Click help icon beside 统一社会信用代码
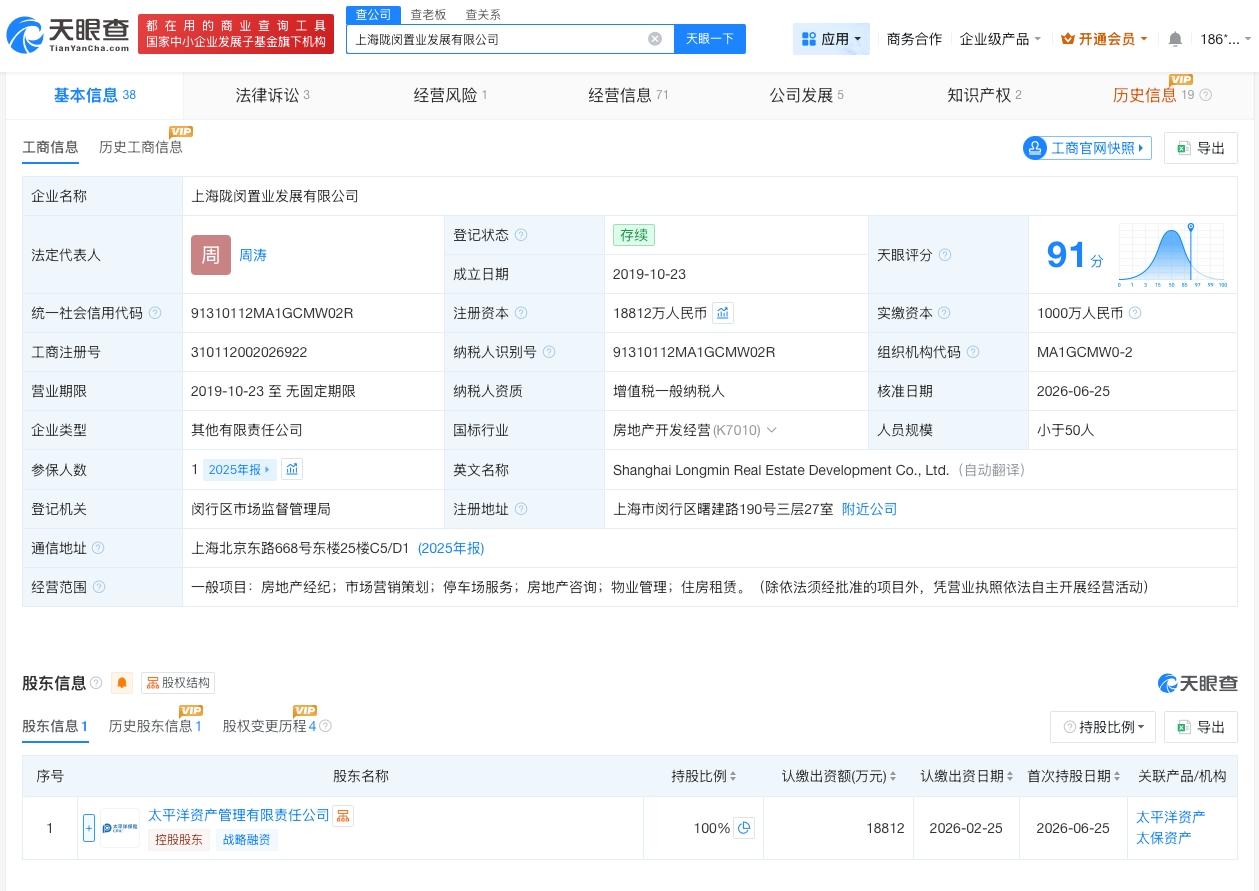Viewport: 1259px width, 891px height. click(155, 313)
